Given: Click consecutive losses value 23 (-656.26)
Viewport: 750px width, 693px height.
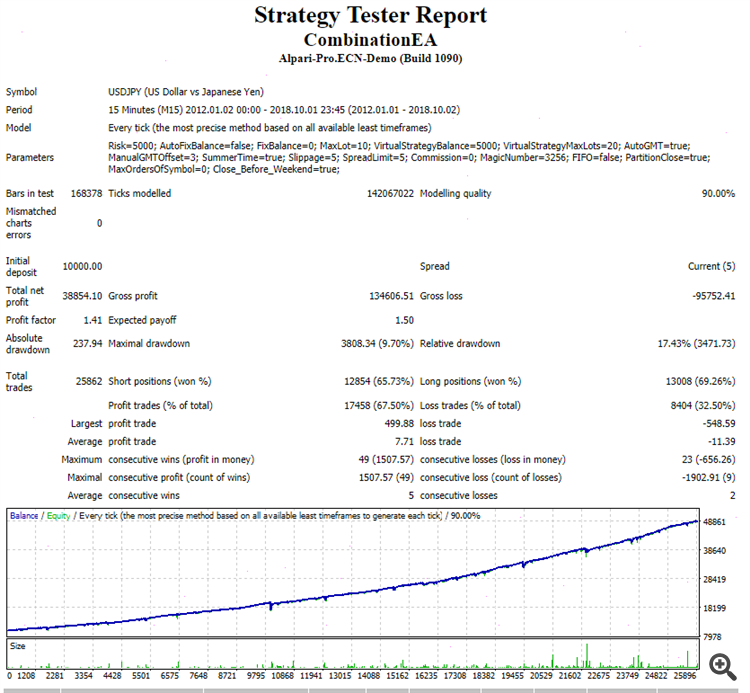Looking at the screenshot, I should (708, 460).
